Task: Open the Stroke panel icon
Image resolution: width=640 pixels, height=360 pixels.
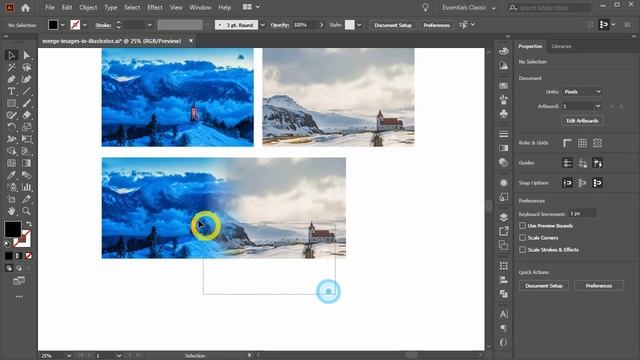Action: pyautogui.click(x=504, y=134)
